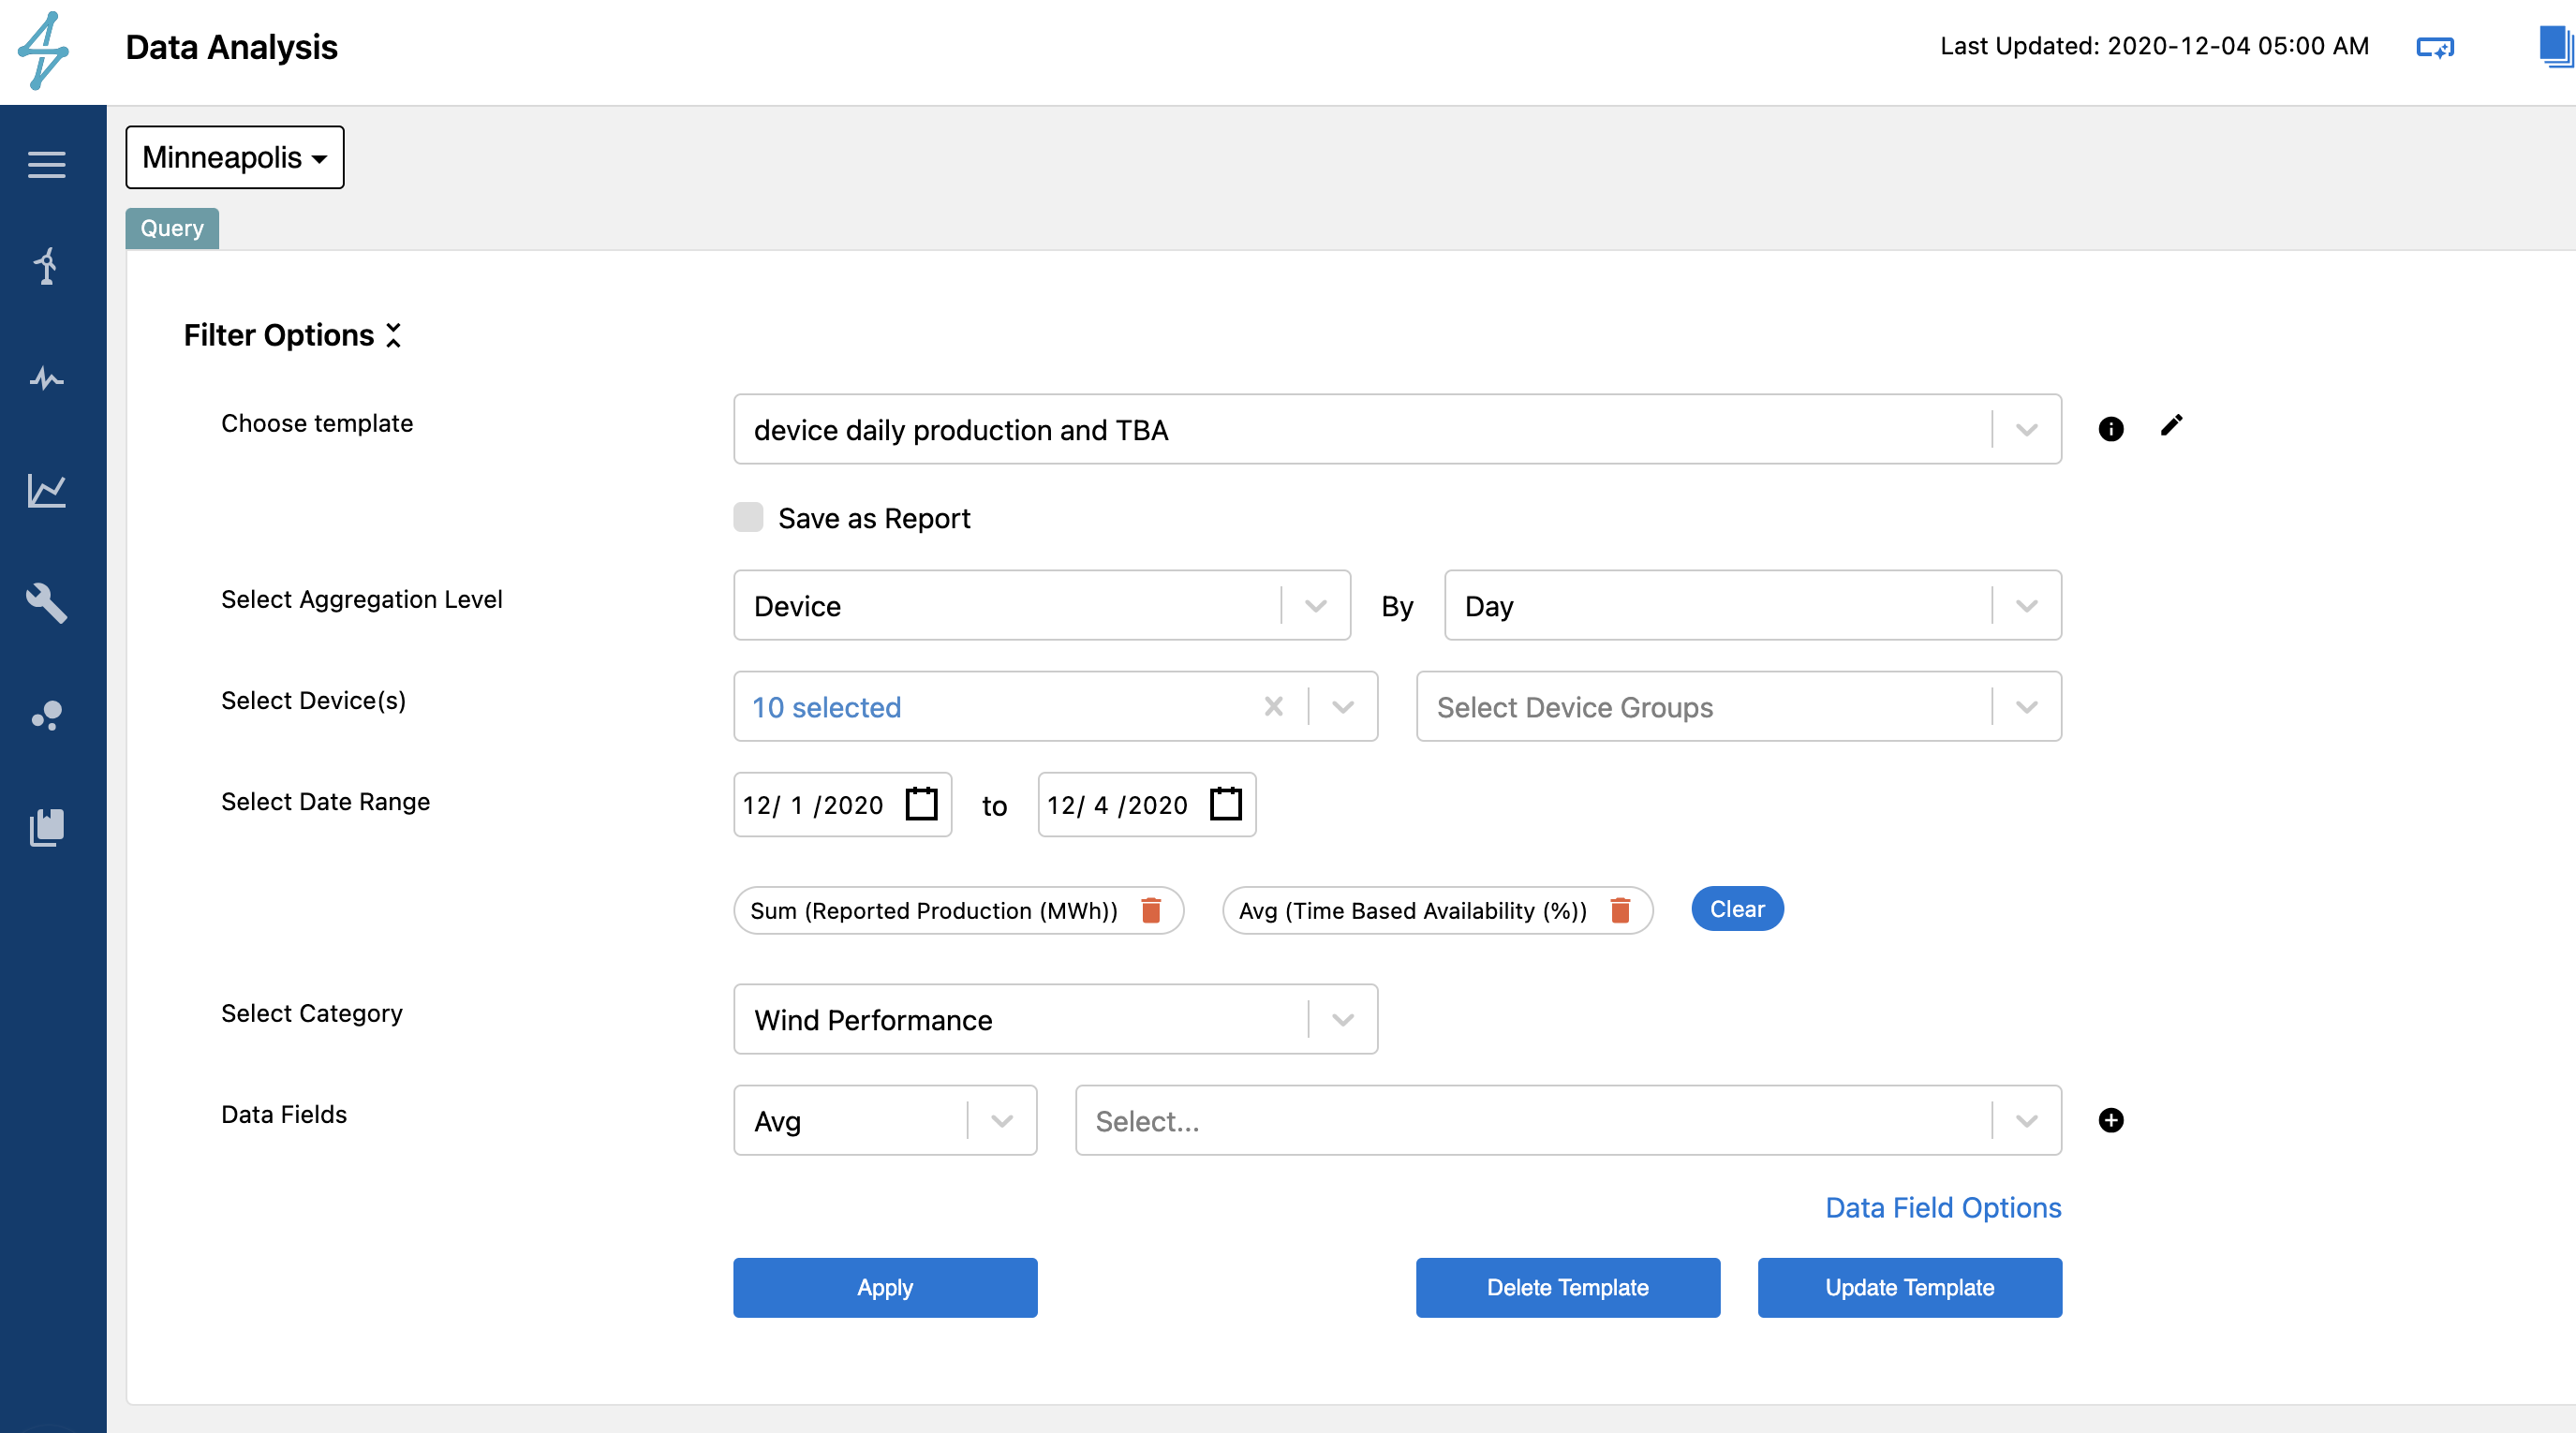The width and height of the screenshot is (2576, 1433).
Task: Show template info icon
Action: 2110,429
